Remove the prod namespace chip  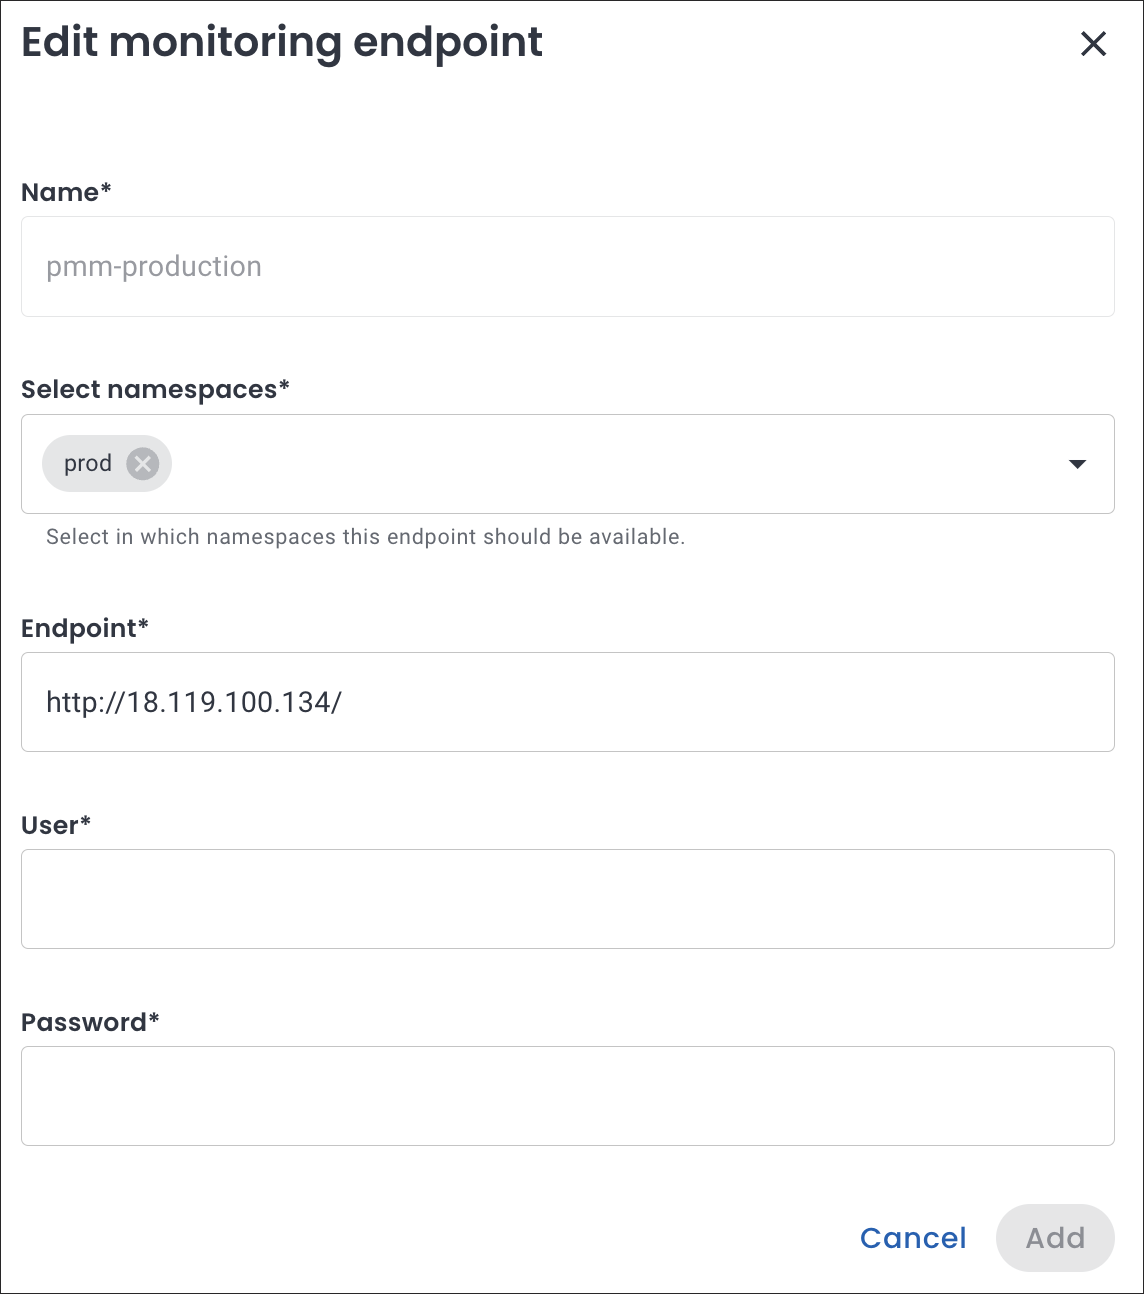point(143,464)
